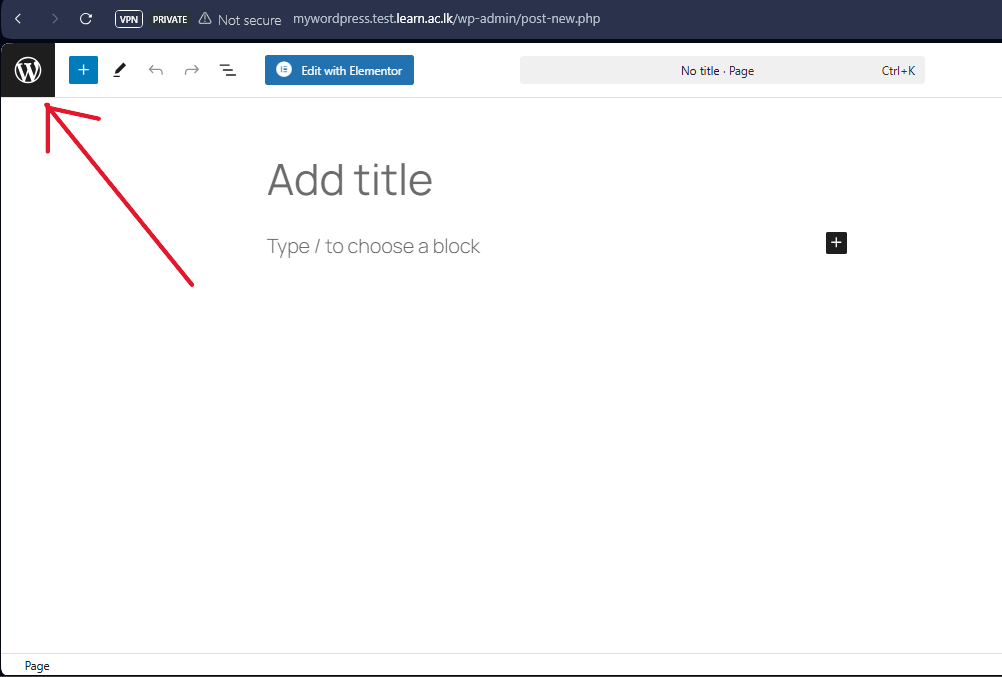This screenshot has width=1002, height=677.
Task: Click the Not secure warning icon
Action: [204, 19]
